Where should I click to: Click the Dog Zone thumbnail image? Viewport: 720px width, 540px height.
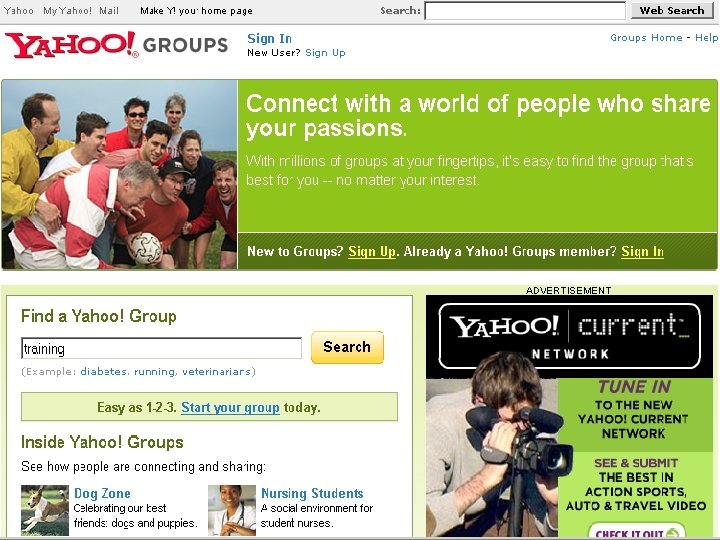pos(45,510)
